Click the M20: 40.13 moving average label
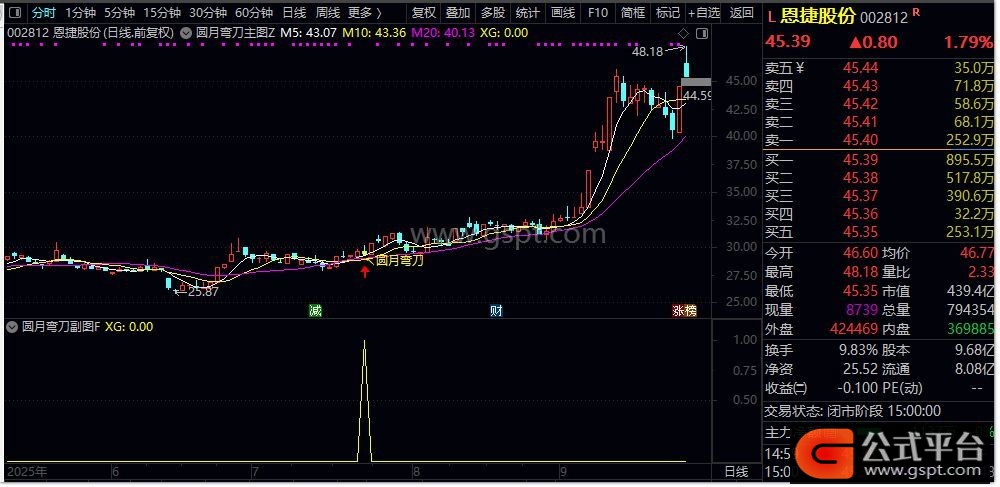This screenshot has width=1000, height=487. 443,32
